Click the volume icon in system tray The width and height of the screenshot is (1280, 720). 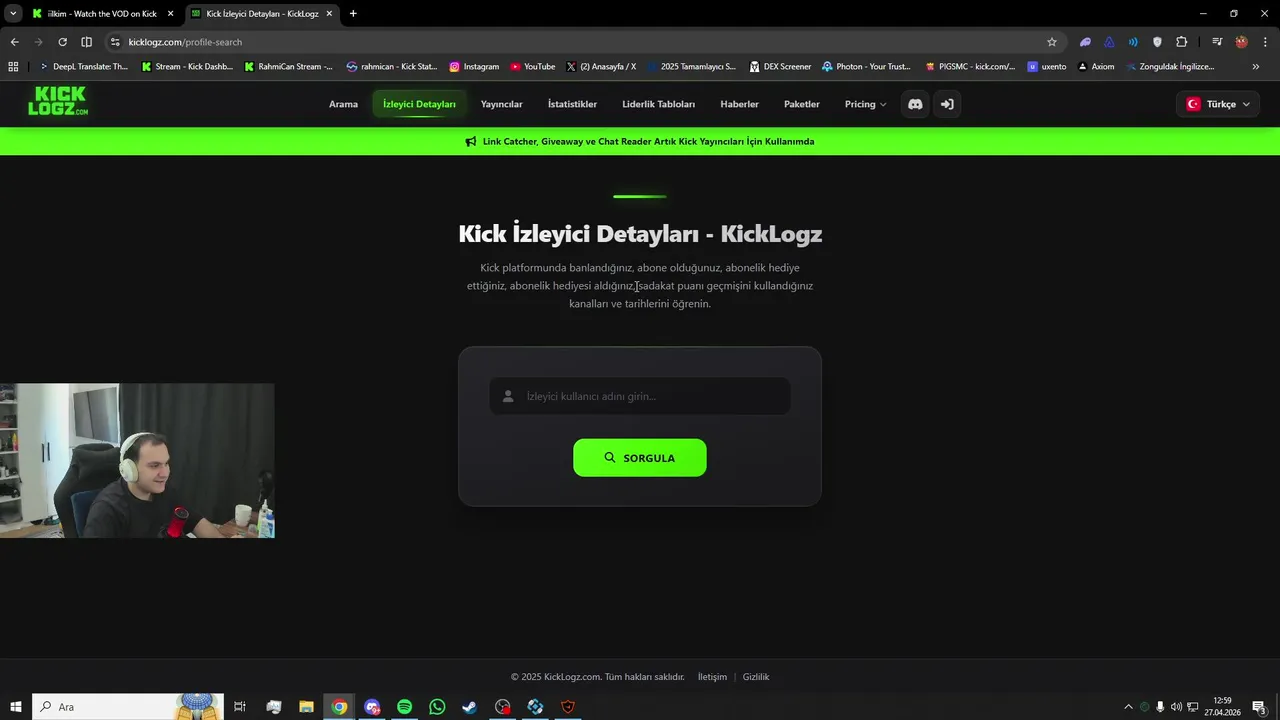point(1176,707)
